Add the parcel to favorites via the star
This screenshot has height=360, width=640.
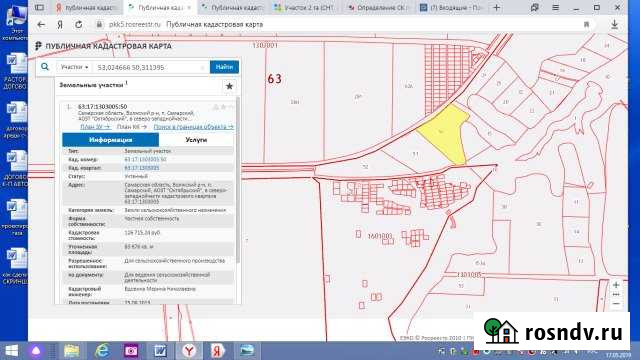click(229, 86)
